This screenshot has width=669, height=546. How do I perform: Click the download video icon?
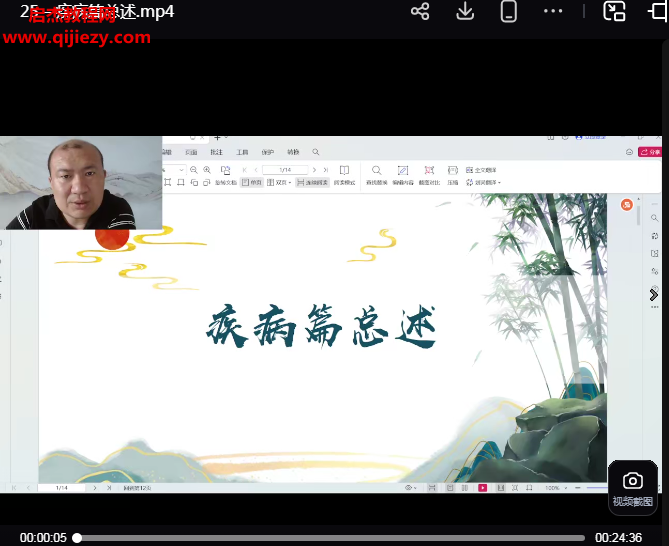click(465, 12)
